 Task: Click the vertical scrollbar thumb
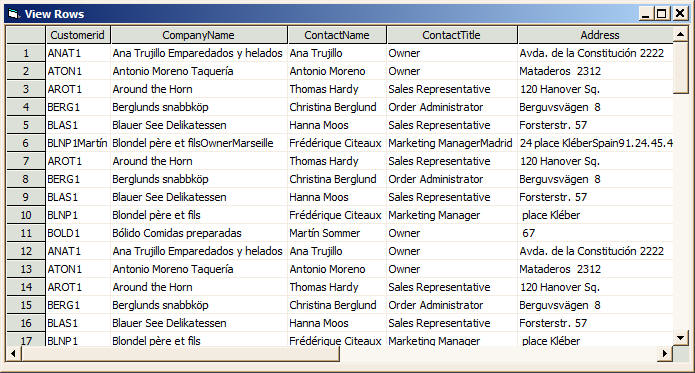coord(680,68)
